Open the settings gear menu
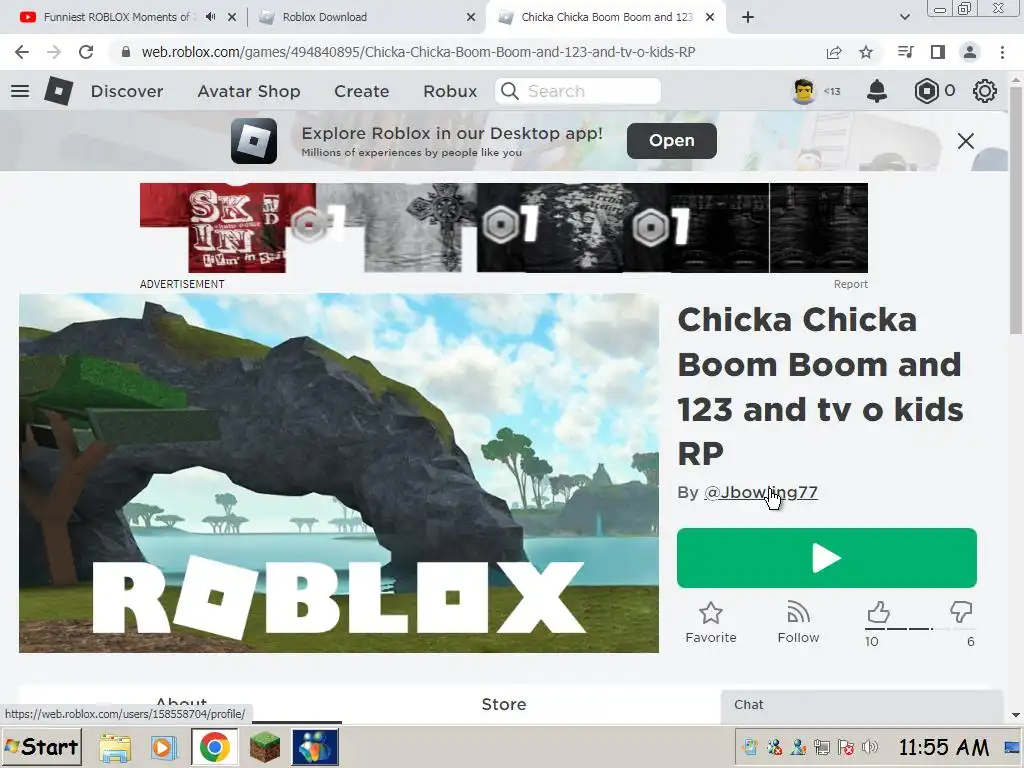This screenshot has width=1024, height=768. click(x=984, y=91)
